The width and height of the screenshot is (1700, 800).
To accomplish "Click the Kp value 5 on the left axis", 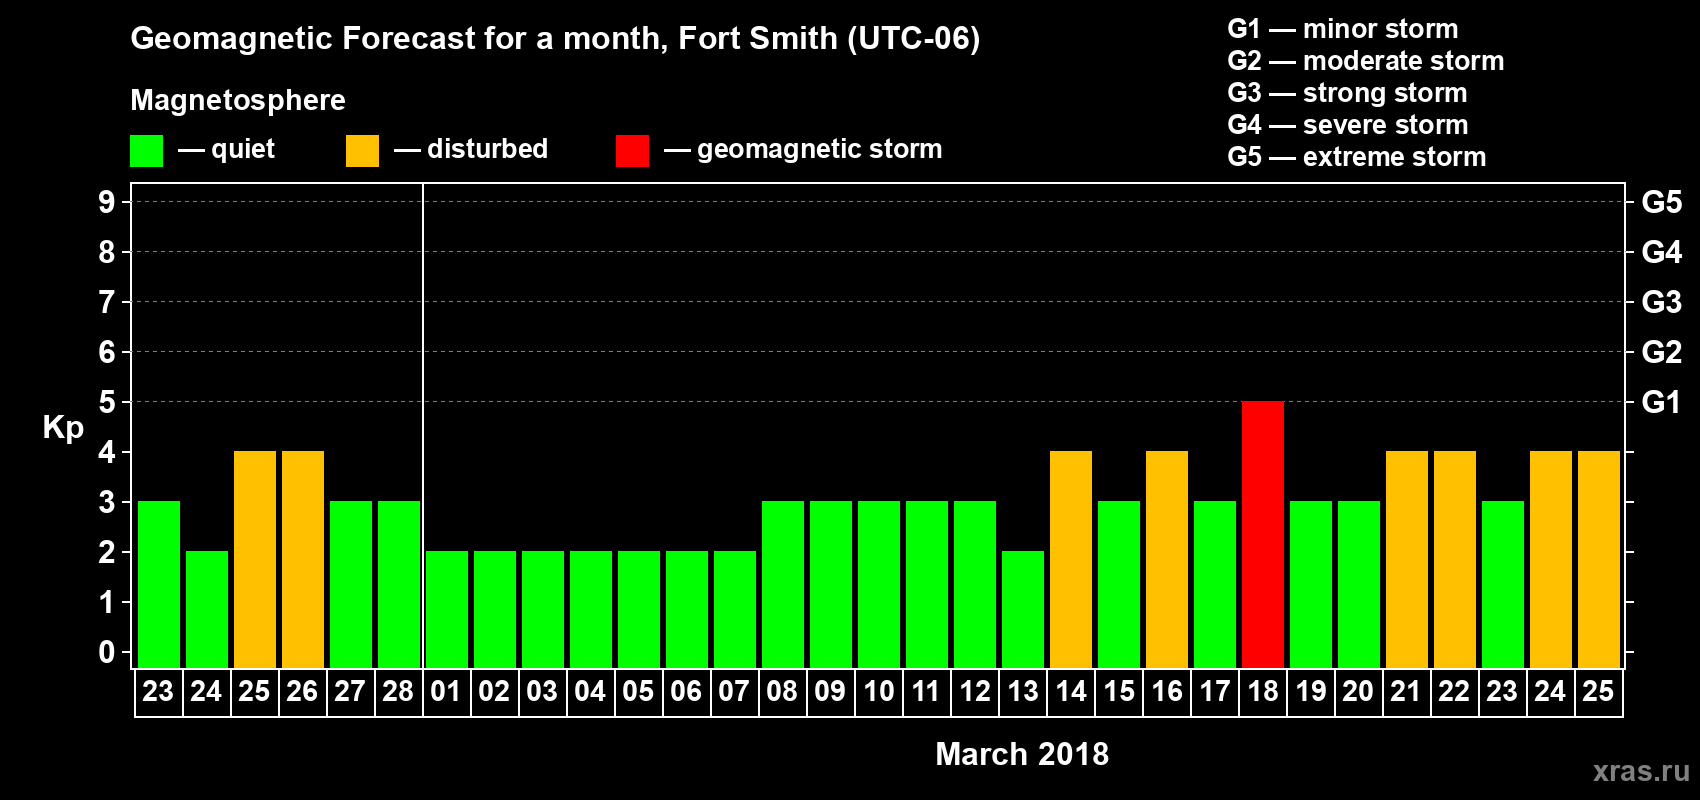I will point(107,402).
